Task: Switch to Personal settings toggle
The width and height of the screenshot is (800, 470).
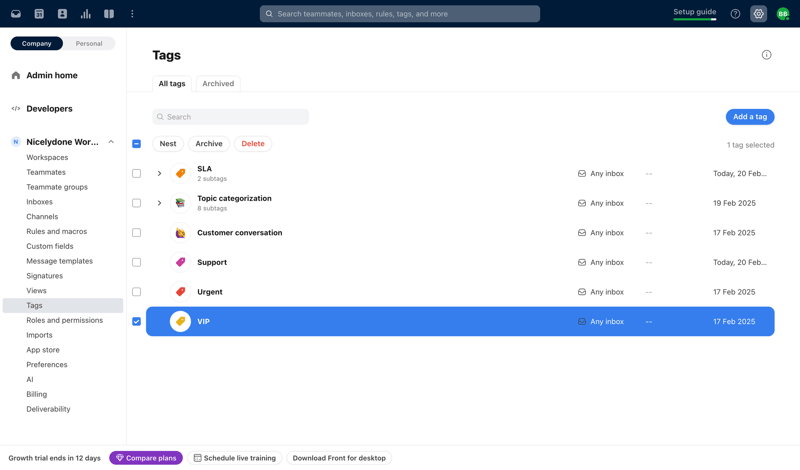Action: 89,43
